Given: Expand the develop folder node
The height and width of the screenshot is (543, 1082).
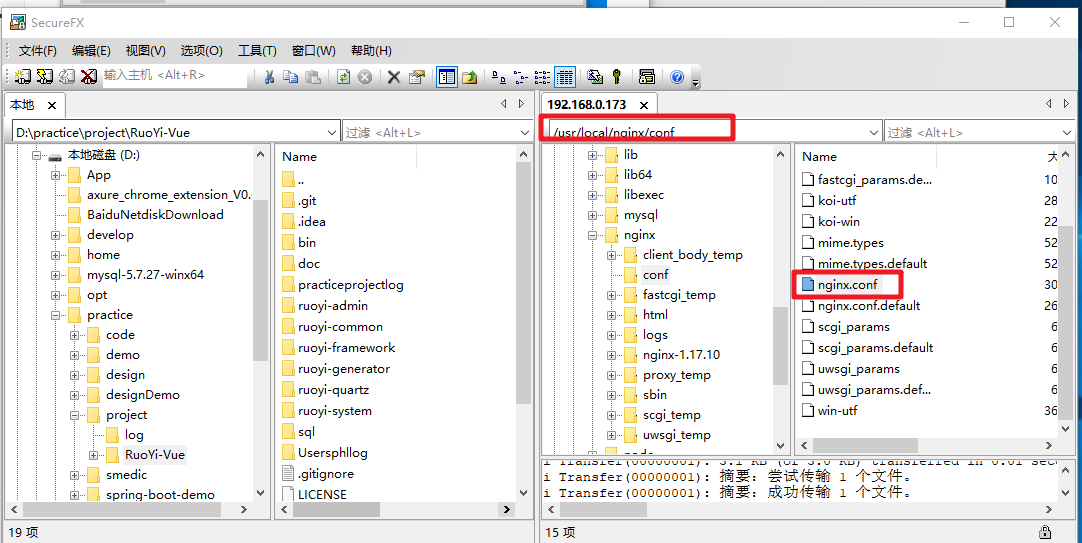Looking at the screenshot, I should click(x=55, y=235).
